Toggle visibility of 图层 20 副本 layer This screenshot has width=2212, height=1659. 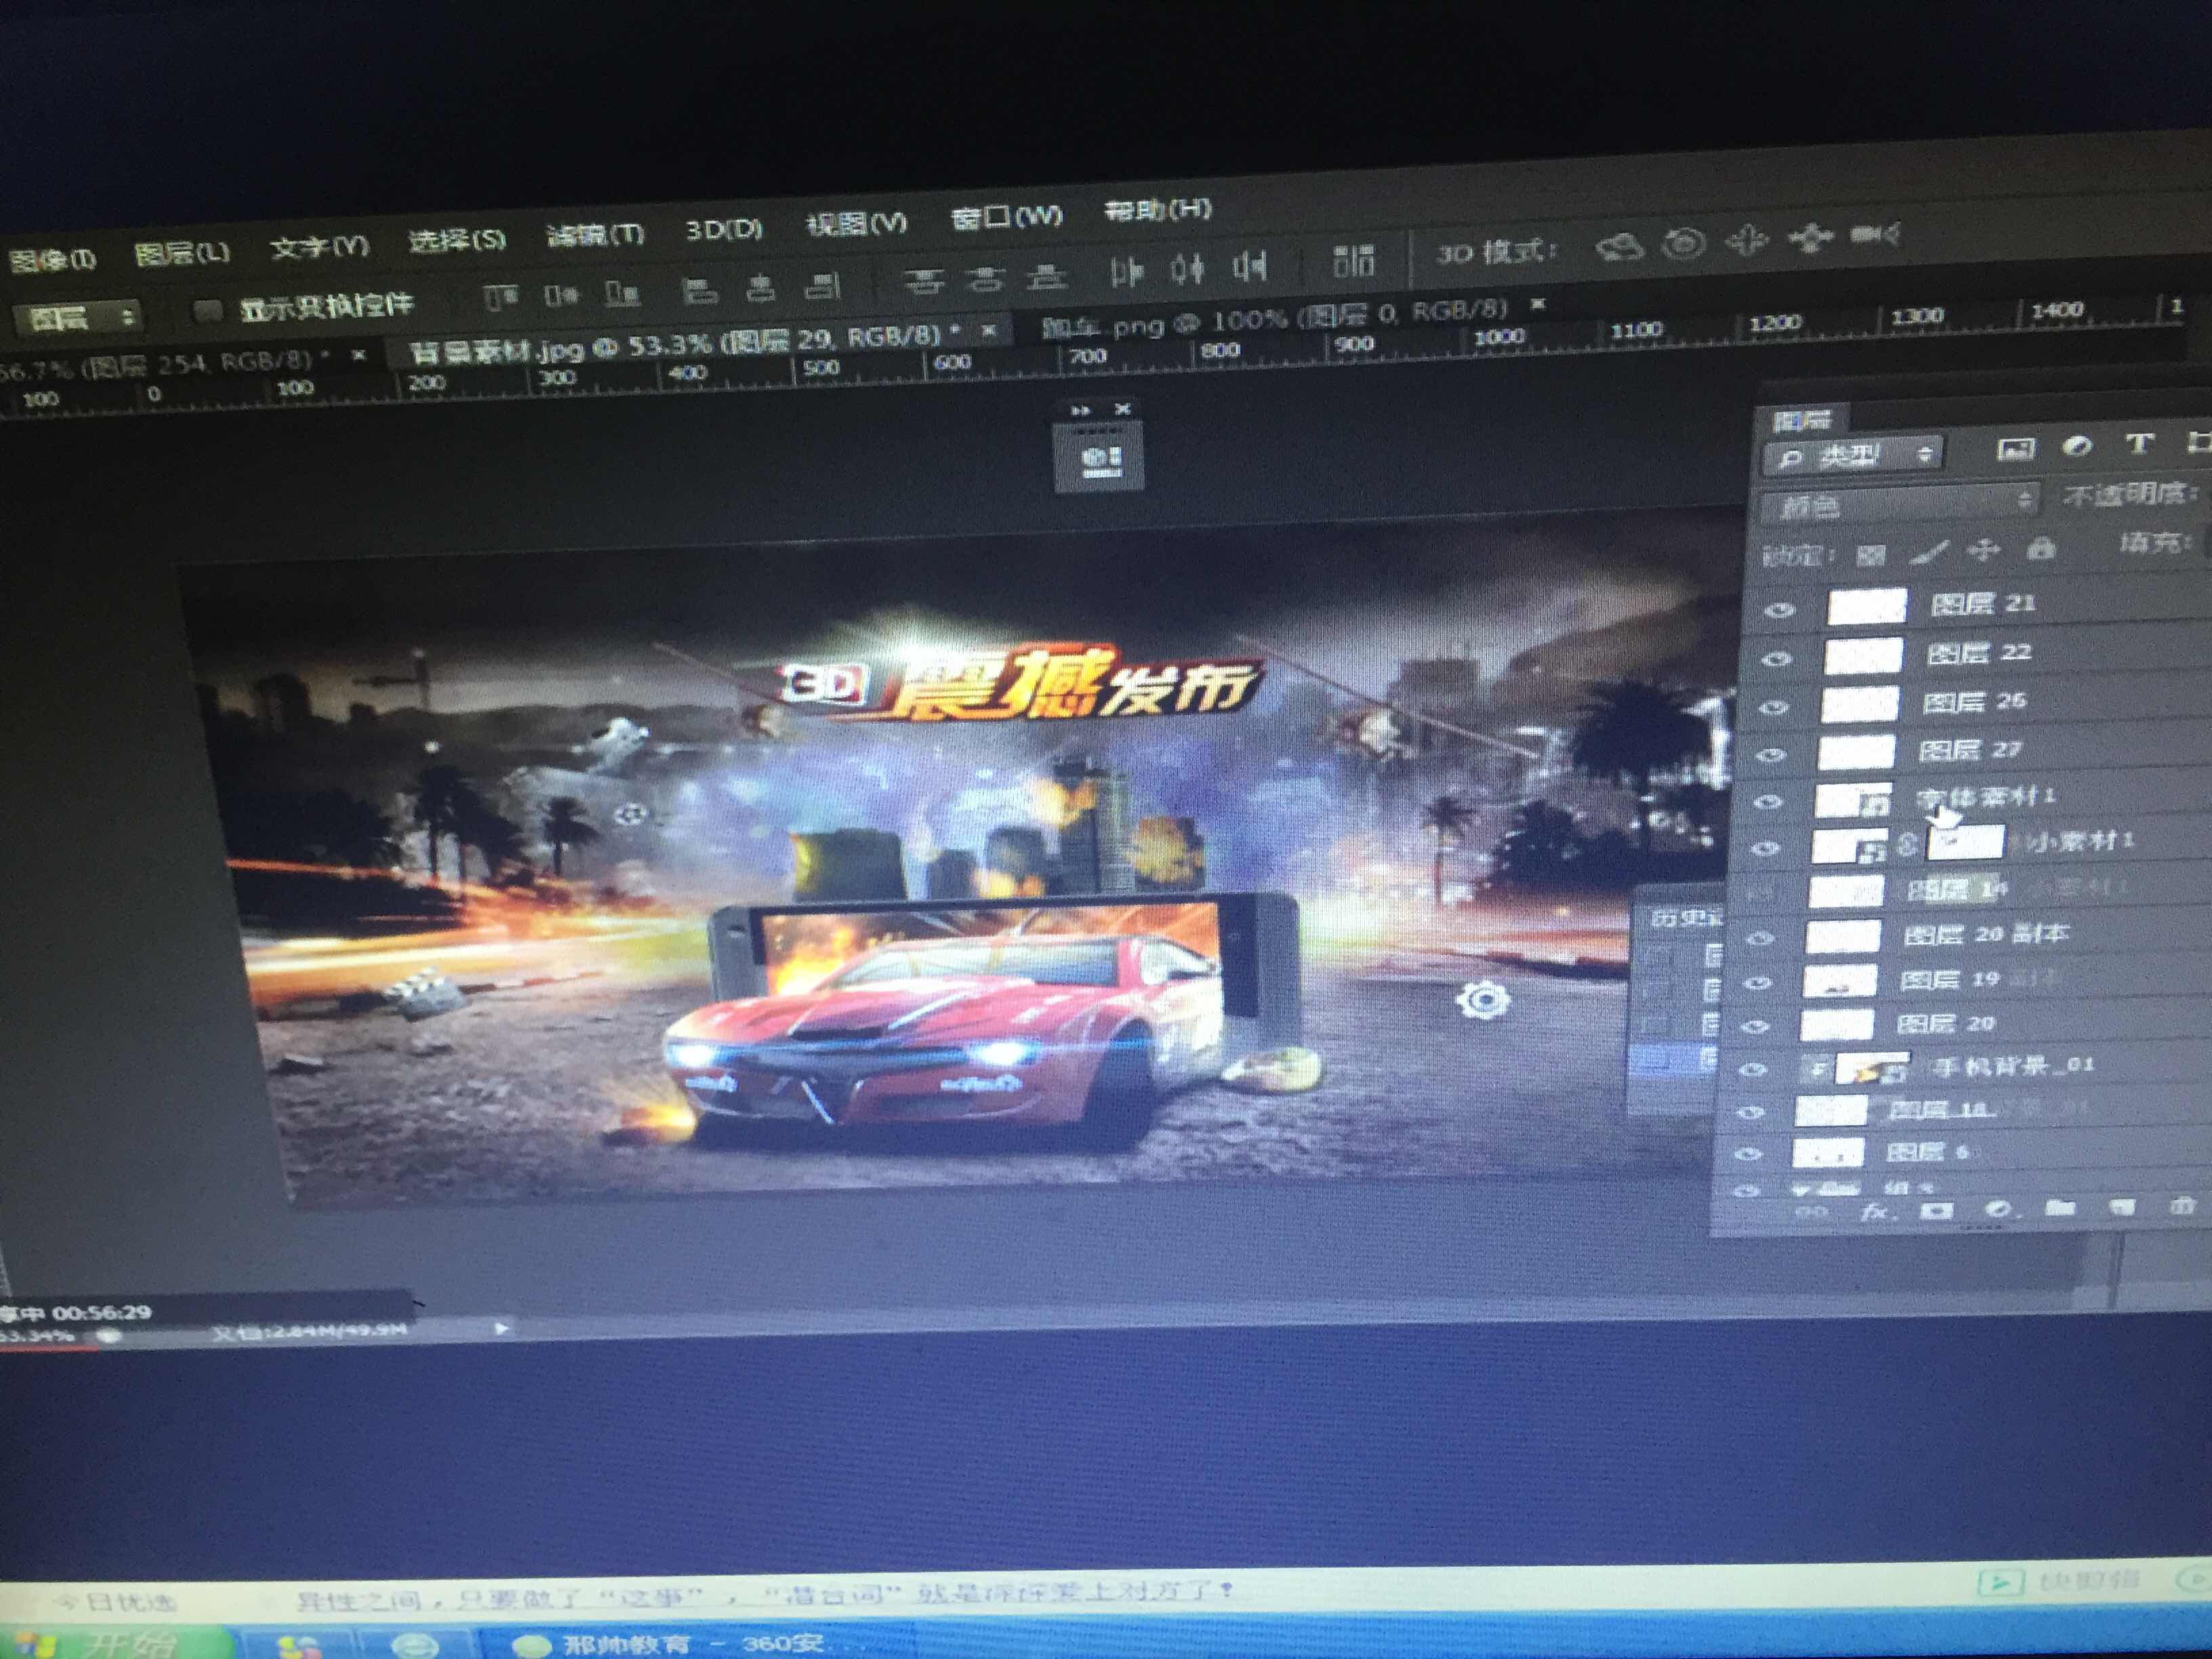click(1759, 938)
